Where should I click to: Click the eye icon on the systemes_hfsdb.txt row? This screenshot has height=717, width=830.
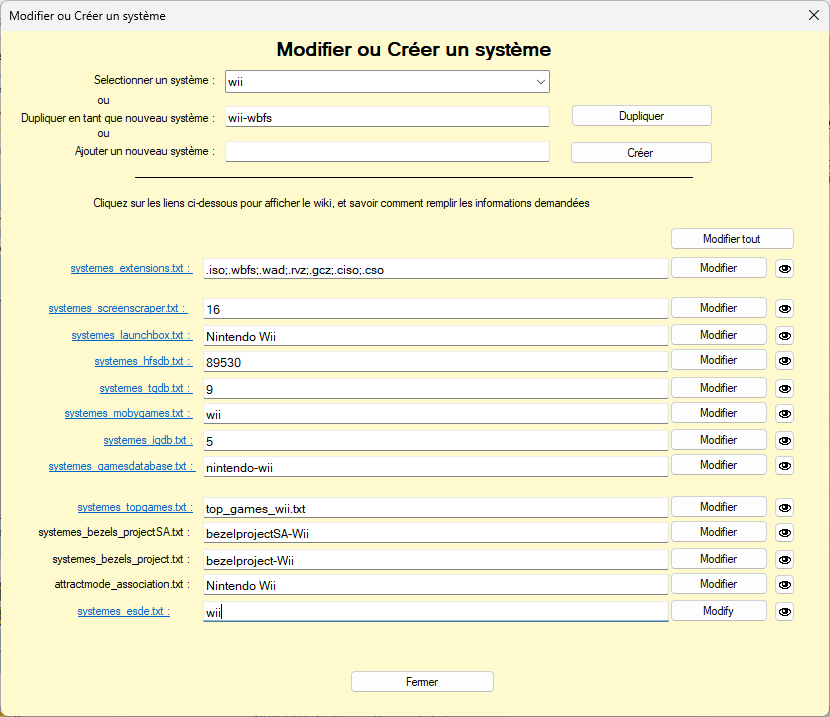[784, 361]
